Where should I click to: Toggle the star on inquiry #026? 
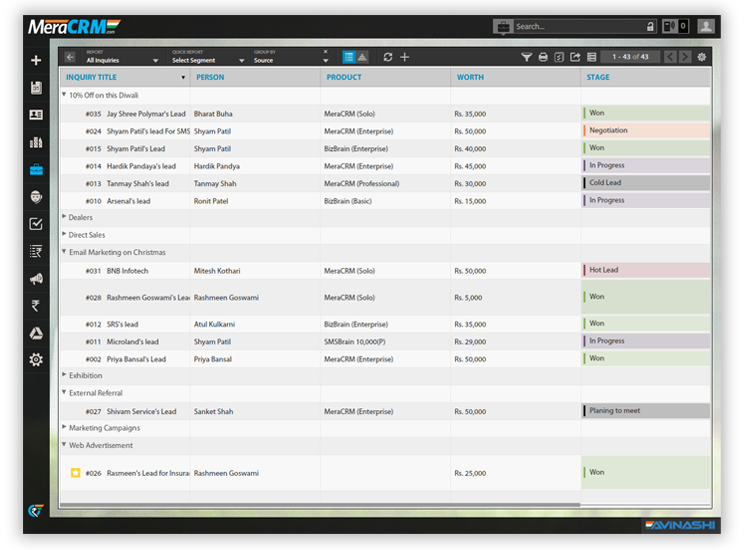(76, 473)
